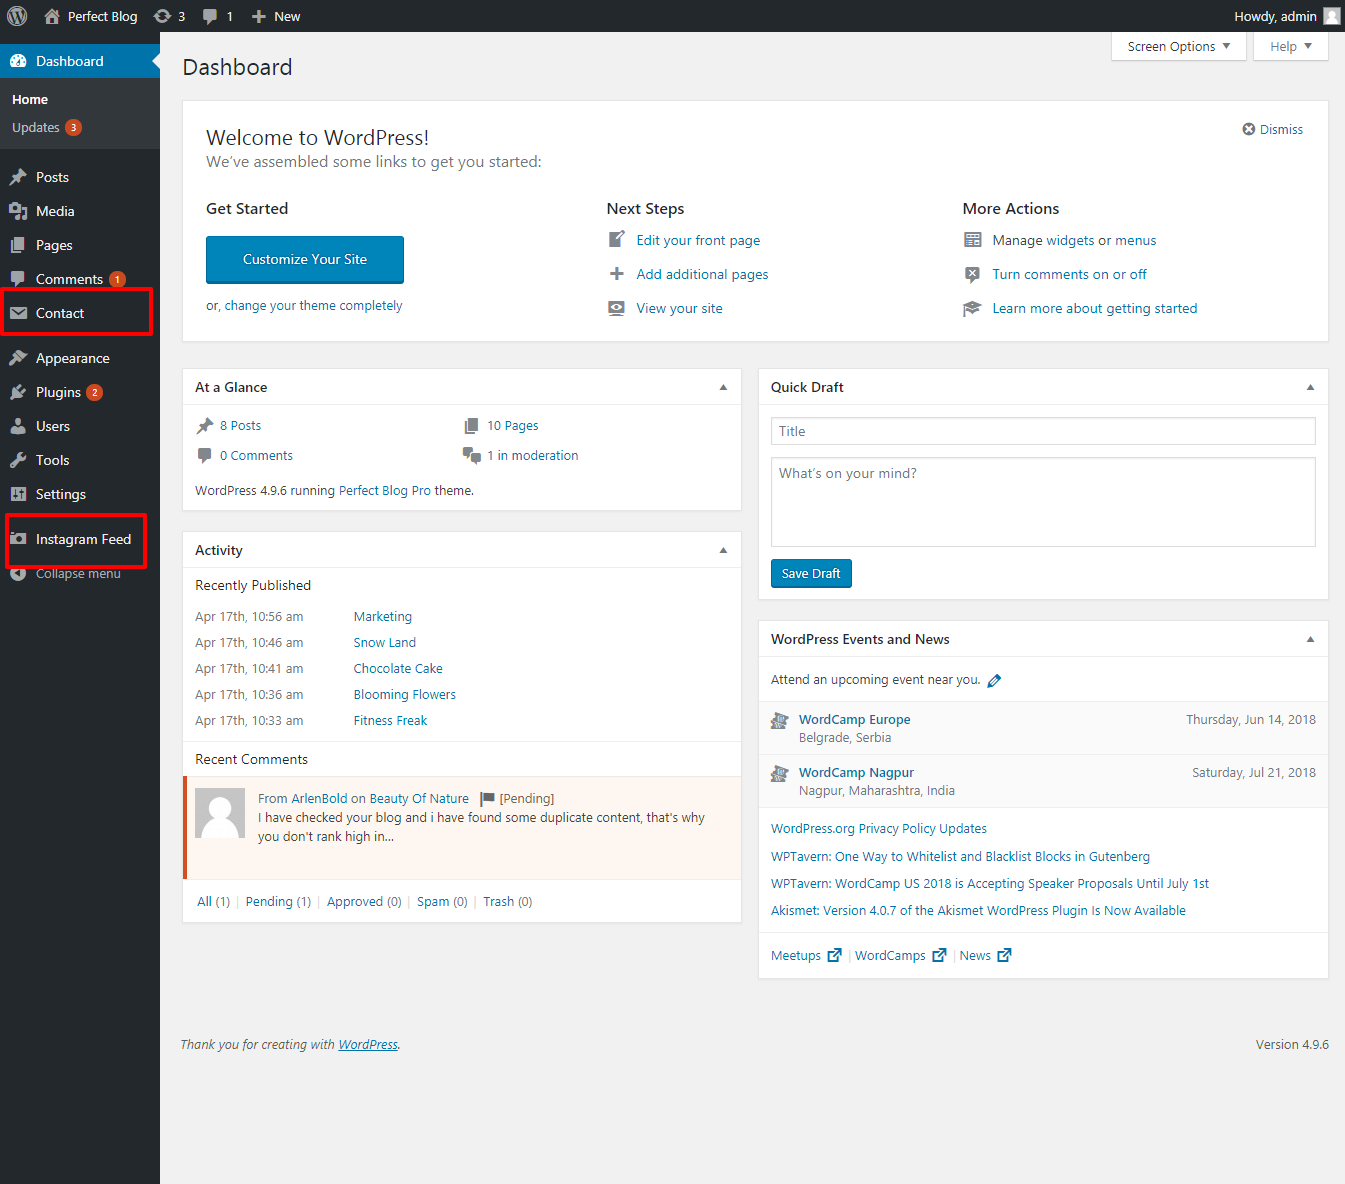1345x1184 pixels.
Task: Click commenter avatar in Recent Comments
Action: (x=220, y=813)
